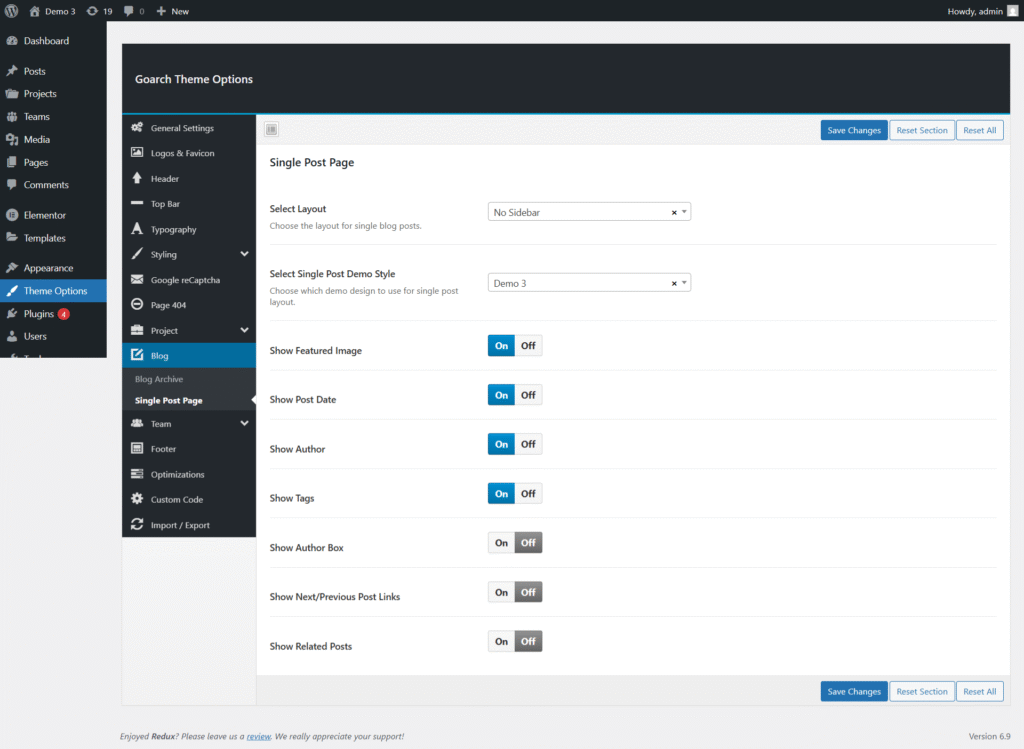Click the red Plugins update badge
The height and width of the screenshot is (749, 1024).
[x=63, y=314]
